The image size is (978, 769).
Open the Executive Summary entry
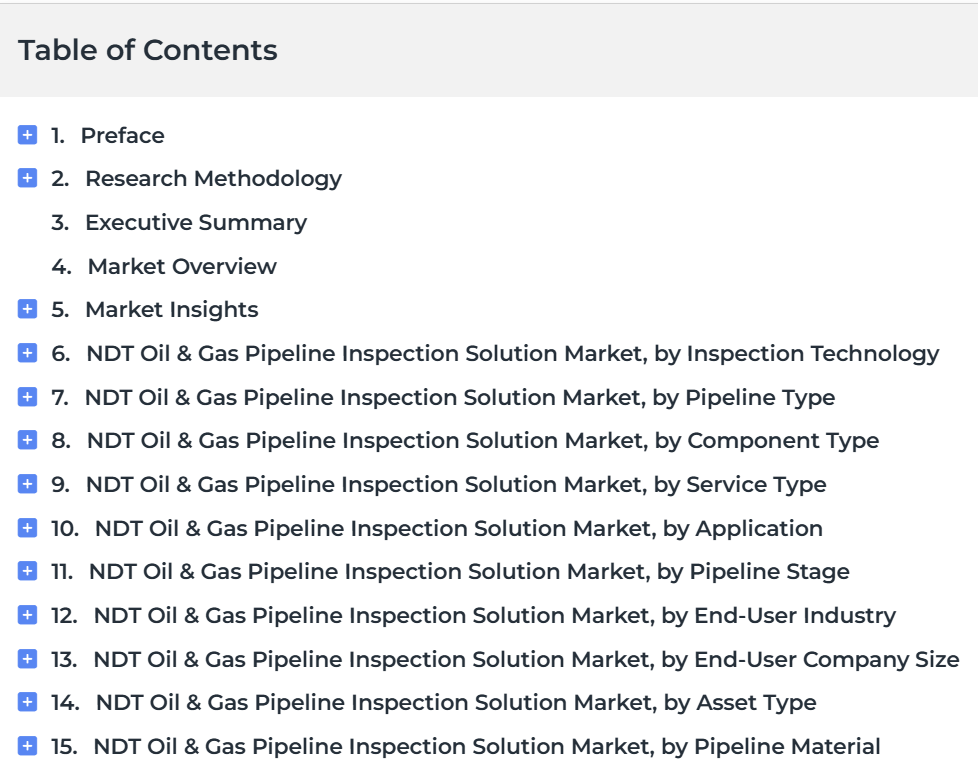(x=196, y=223)
